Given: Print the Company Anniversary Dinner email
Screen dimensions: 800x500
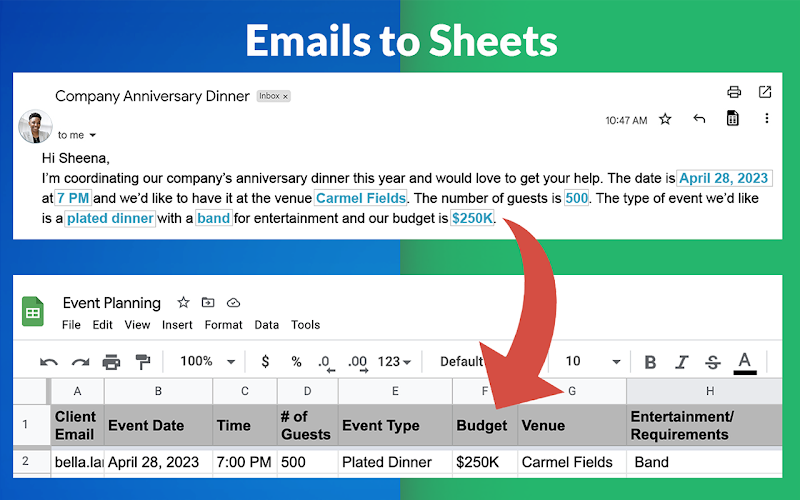Looking at the screenshot, I should 734,92.
